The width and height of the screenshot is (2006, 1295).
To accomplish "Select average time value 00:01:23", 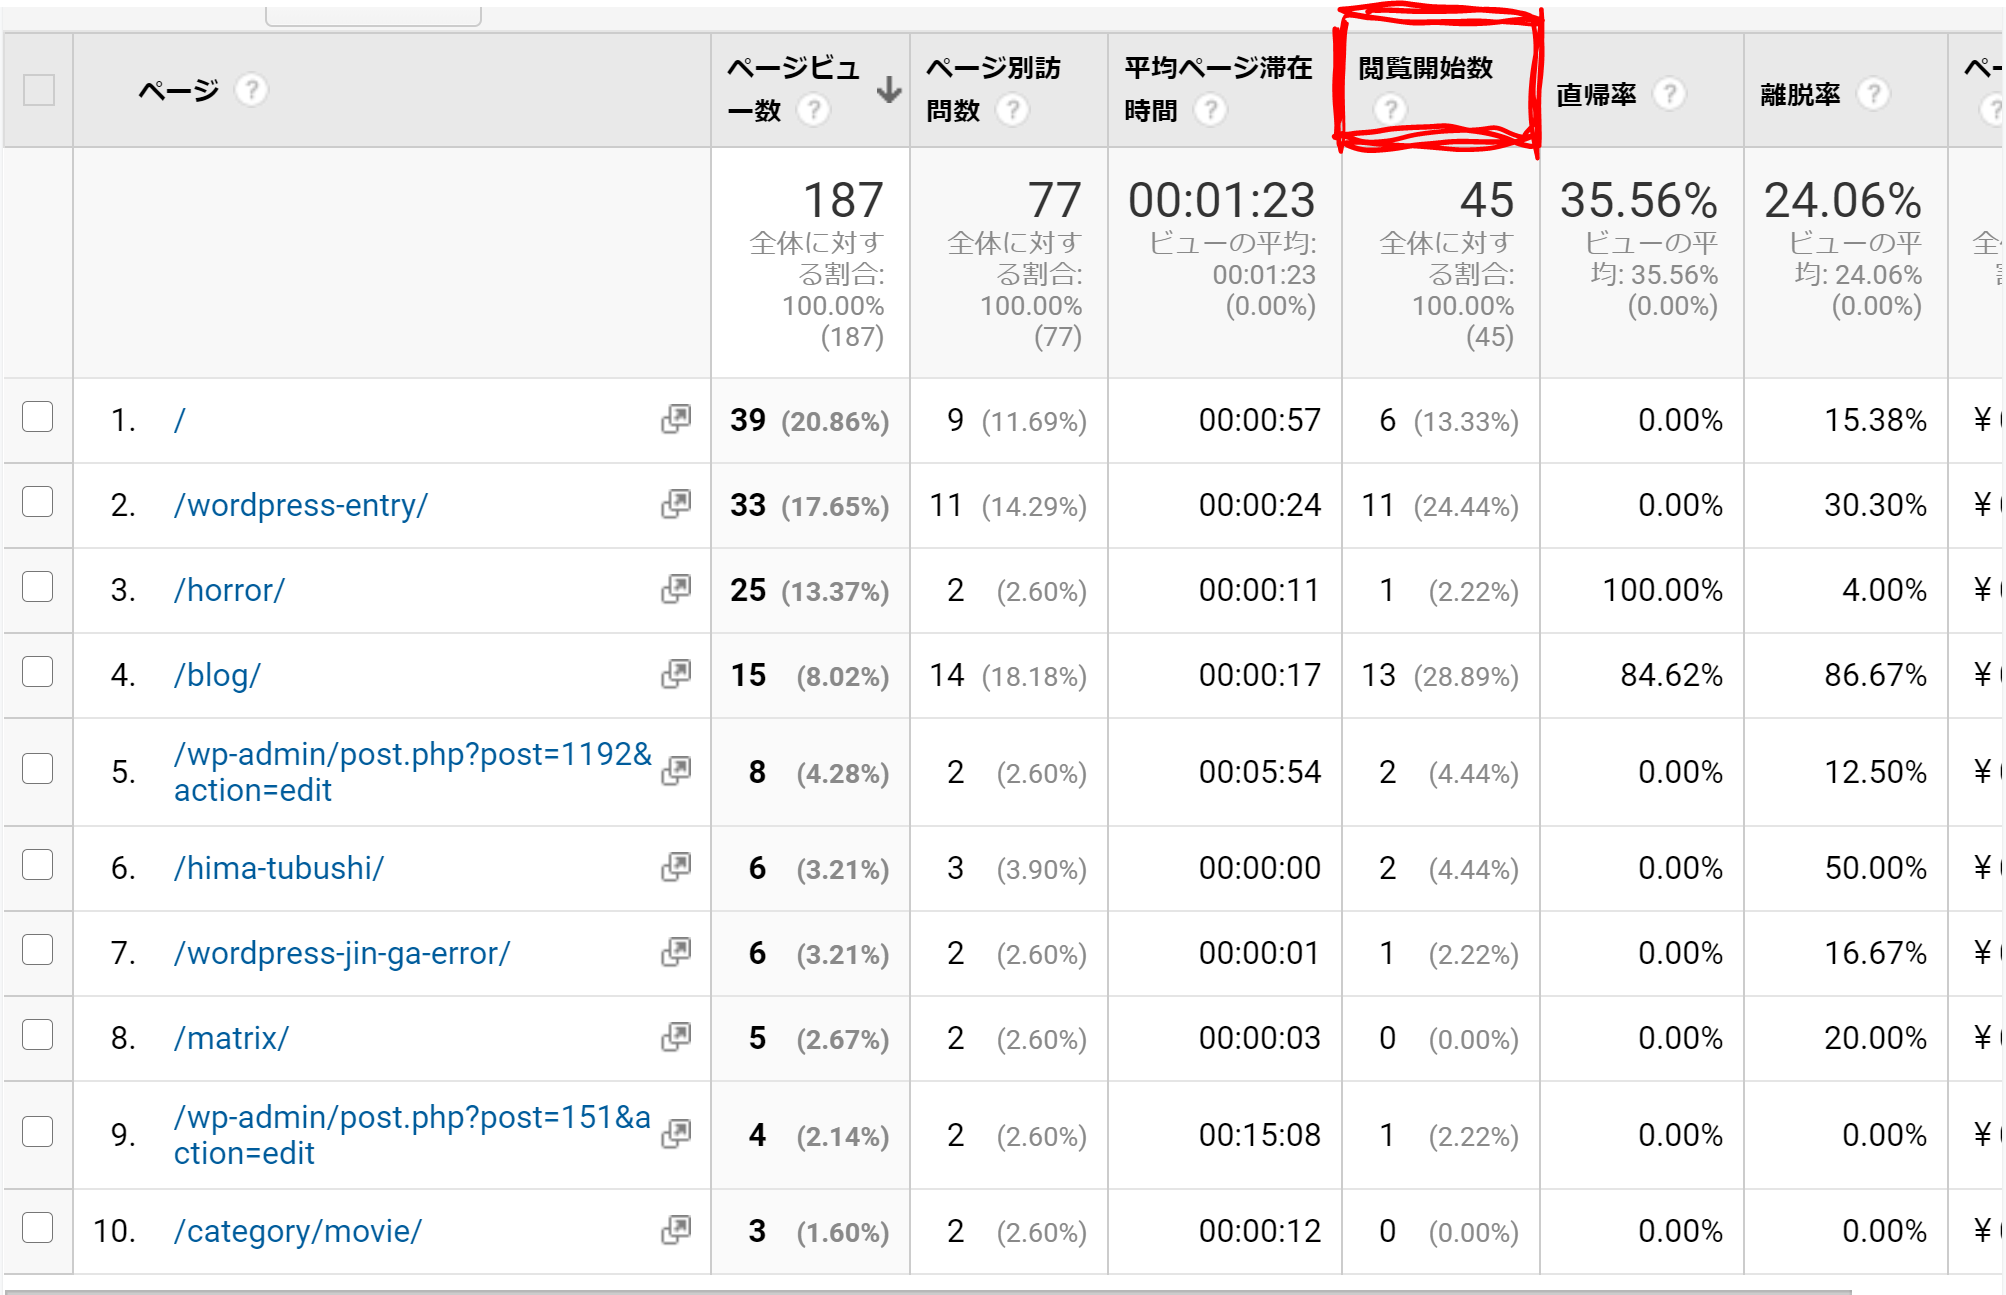I will 1221,200.
